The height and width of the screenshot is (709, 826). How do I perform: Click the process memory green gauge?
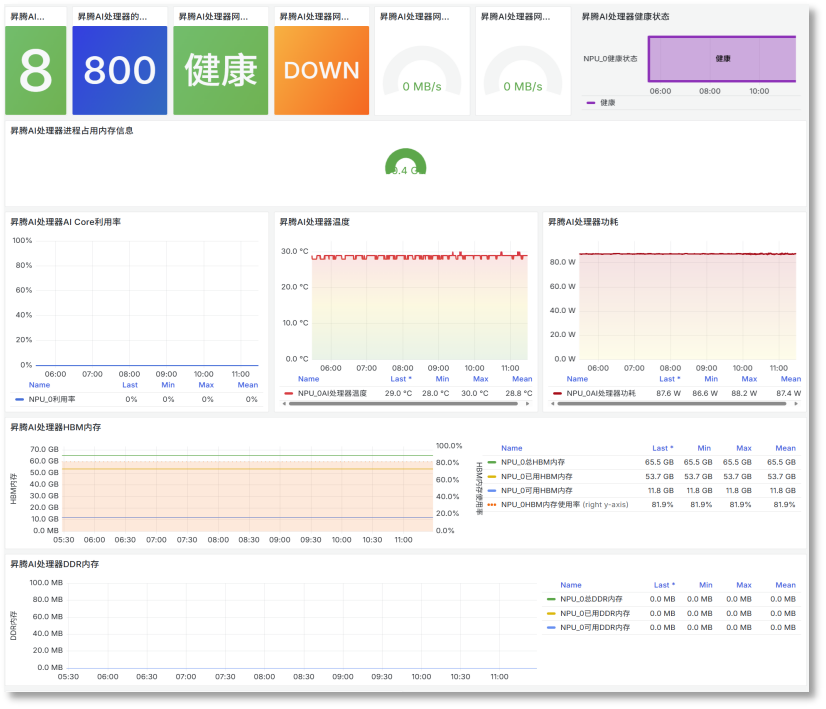click(405, 163)
